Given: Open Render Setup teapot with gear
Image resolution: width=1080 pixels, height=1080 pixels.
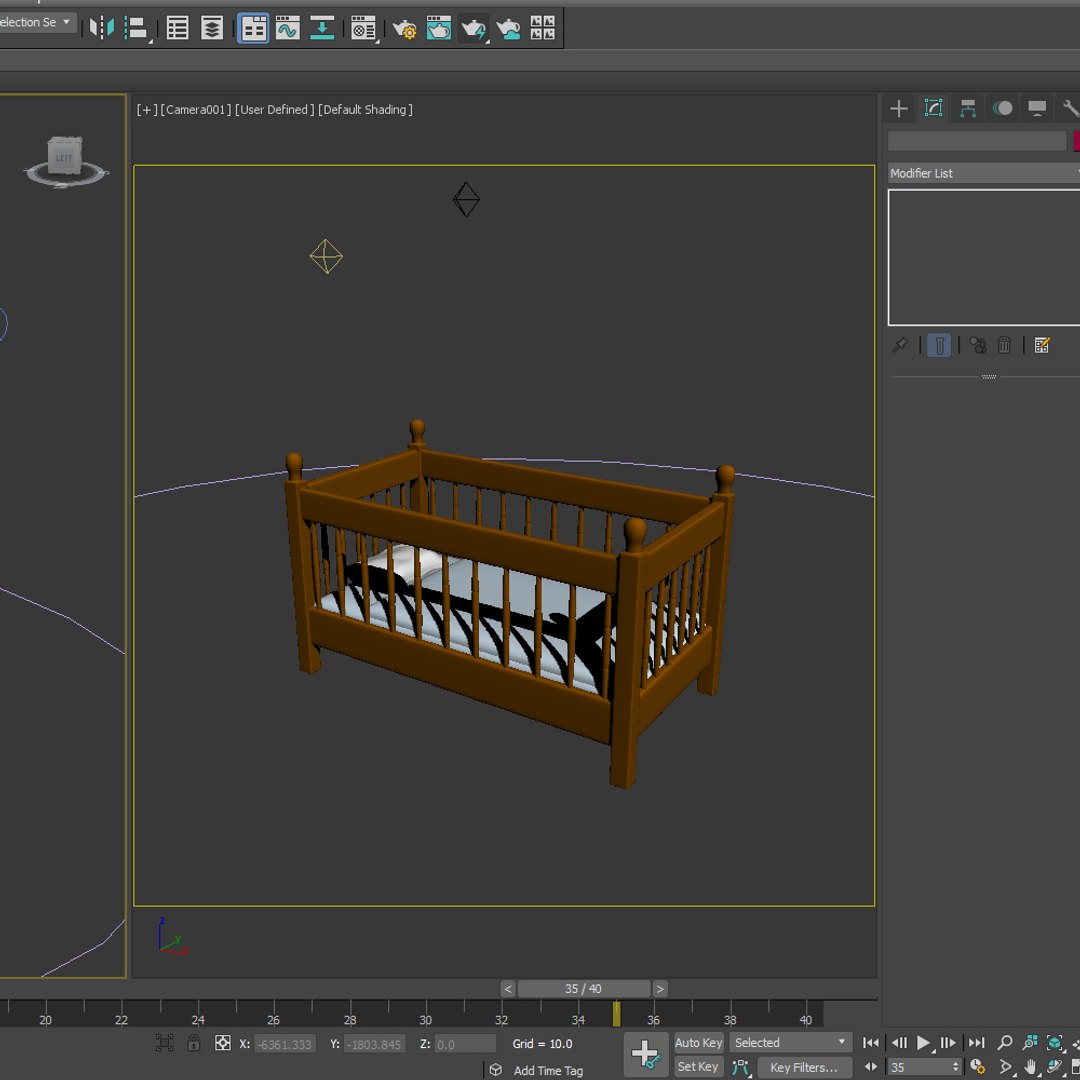Looking at the screenshot, I should point(404,29).
